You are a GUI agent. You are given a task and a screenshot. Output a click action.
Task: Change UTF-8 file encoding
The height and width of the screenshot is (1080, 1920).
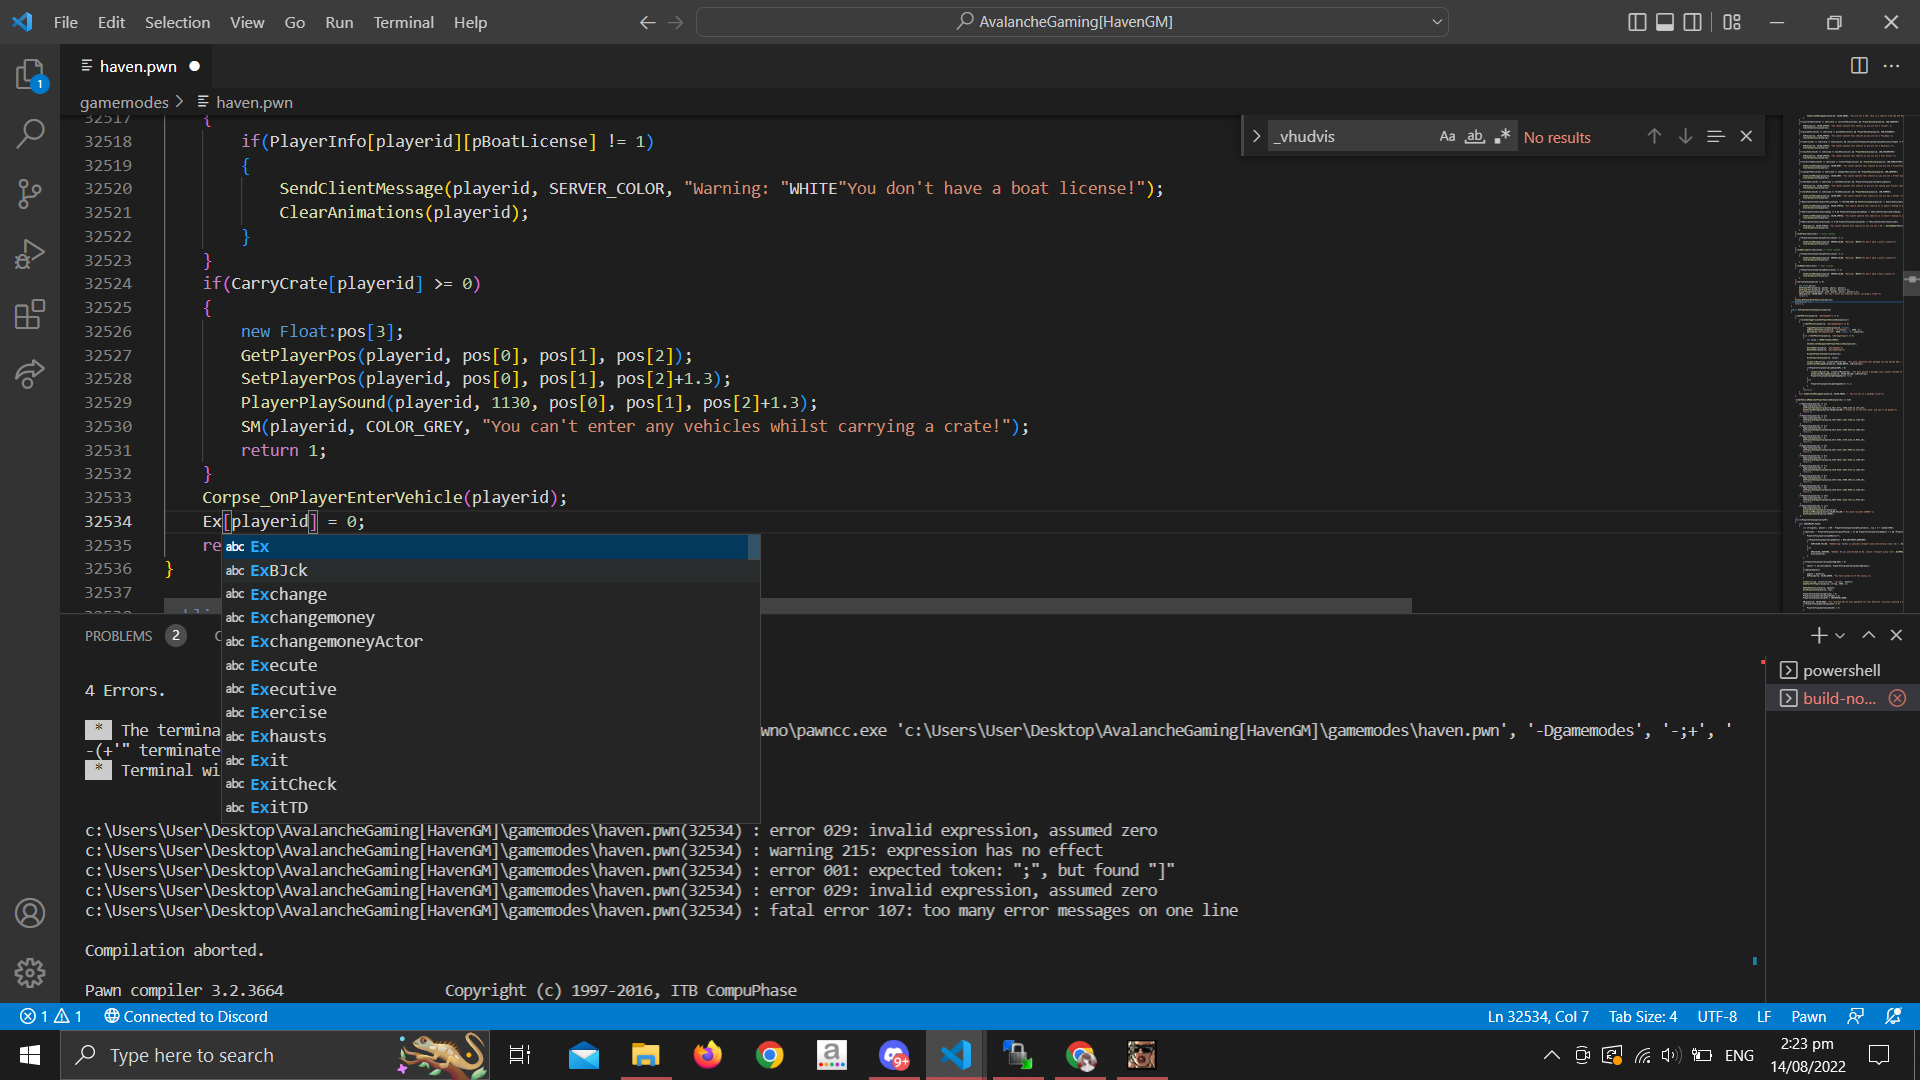(1717, 1017)
